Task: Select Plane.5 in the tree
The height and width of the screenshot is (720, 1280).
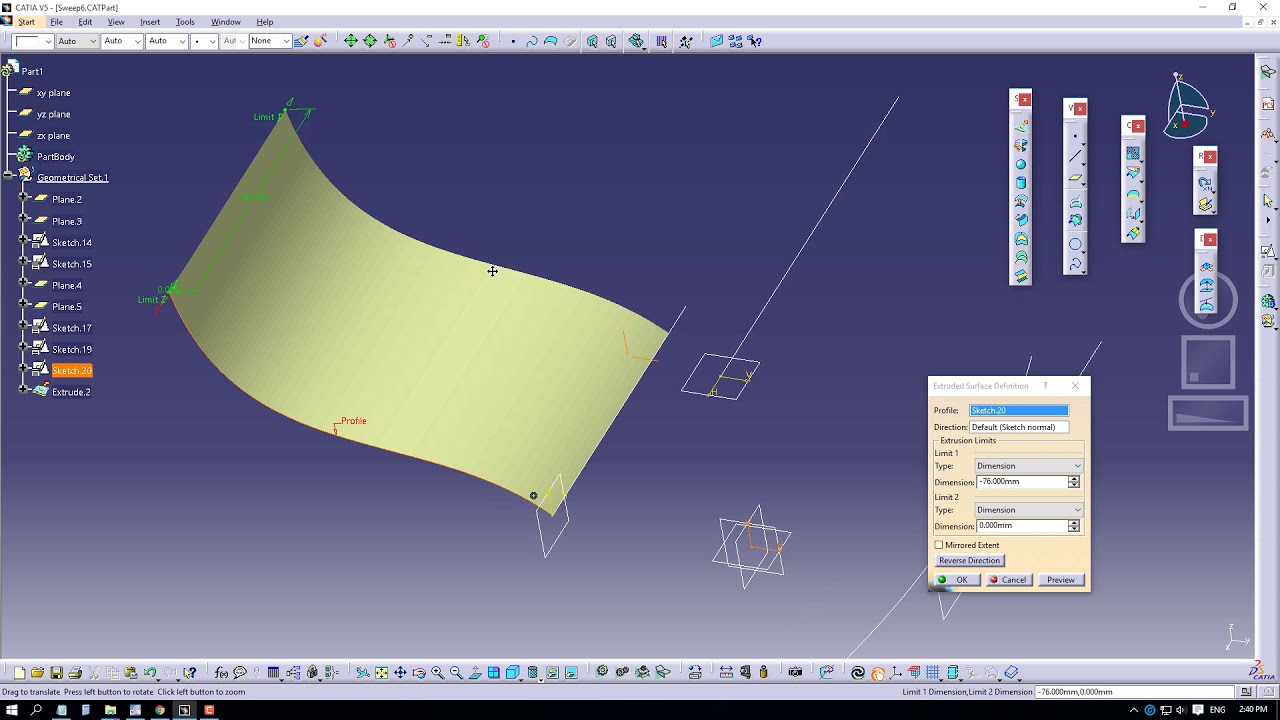Action: [x=67, y=306]
